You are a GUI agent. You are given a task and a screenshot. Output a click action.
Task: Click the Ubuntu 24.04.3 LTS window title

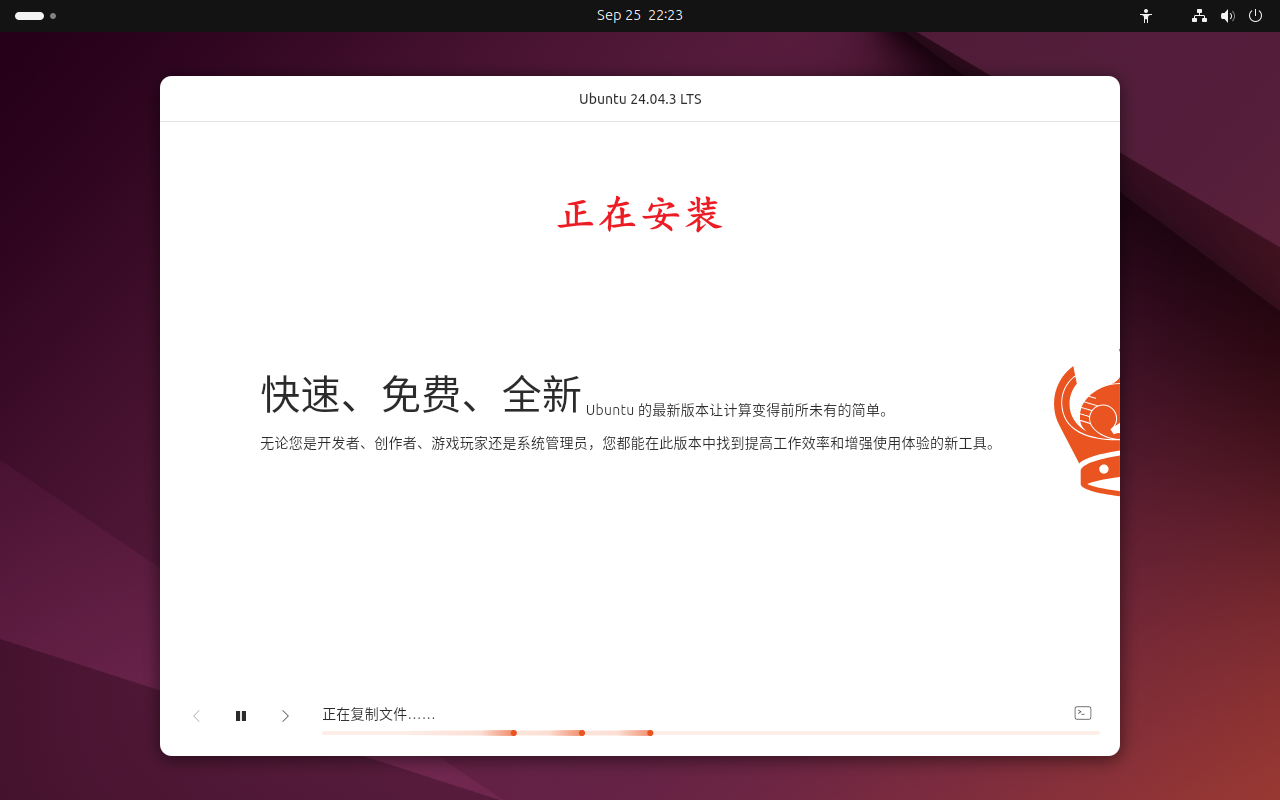(640, 99)
